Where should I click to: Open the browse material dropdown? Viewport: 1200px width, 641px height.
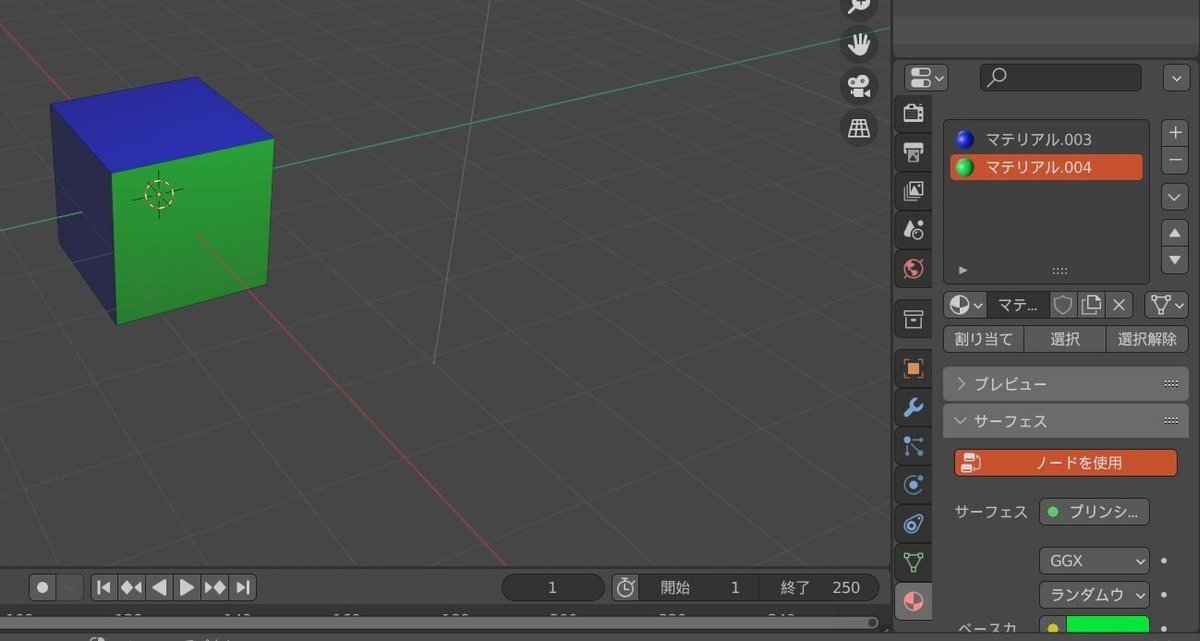click(x=966, y=305)
